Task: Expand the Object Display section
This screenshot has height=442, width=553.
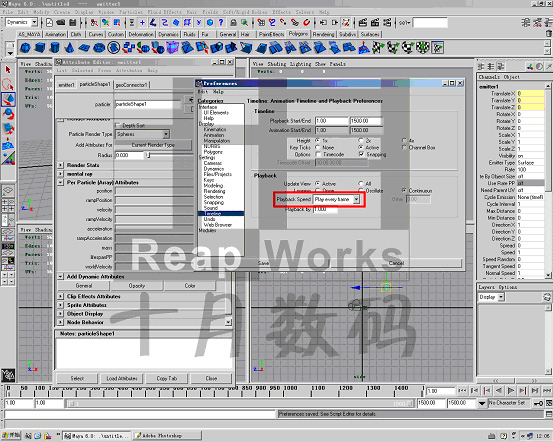Action: pyautogui.click(x=60, y=314)
